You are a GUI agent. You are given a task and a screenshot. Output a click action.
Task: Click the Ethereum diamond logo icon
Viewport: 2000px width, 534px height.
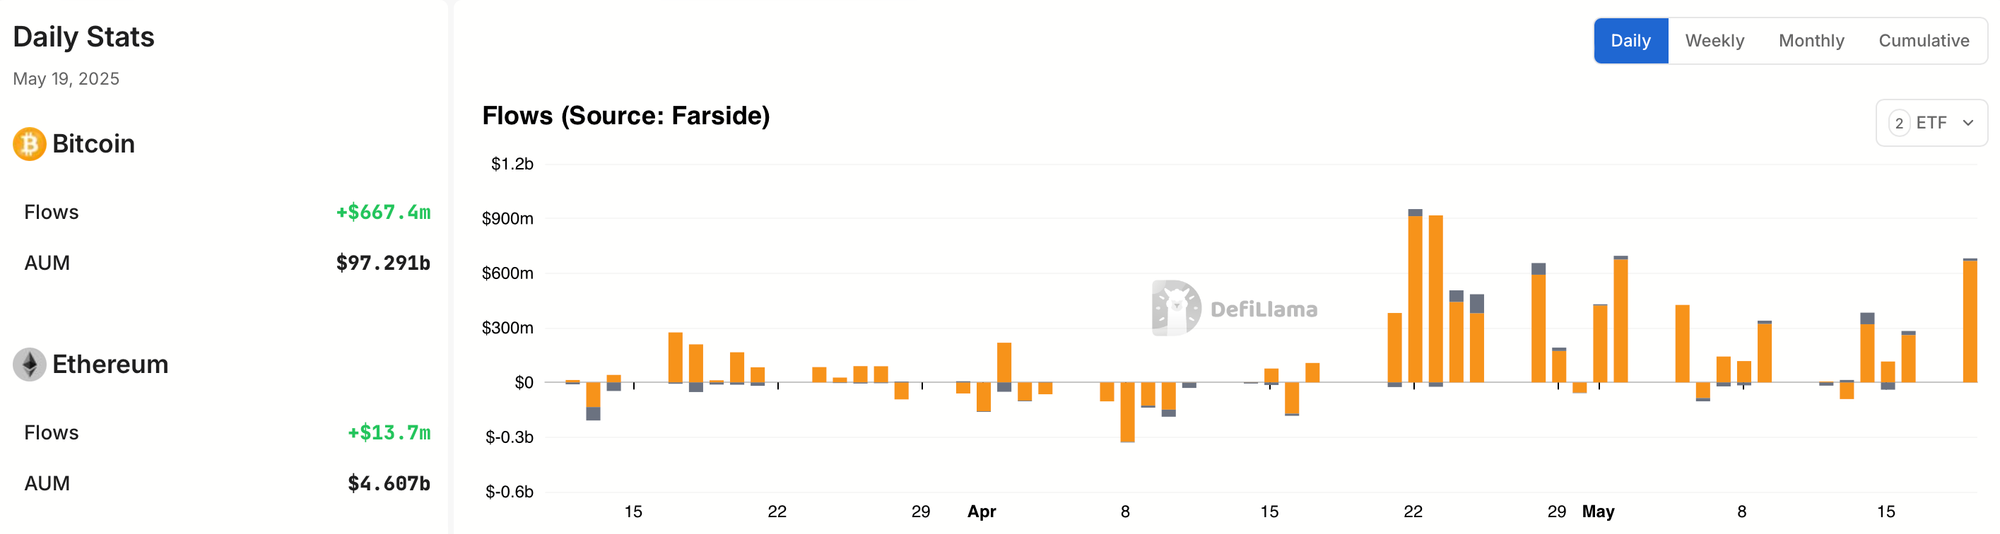click(x=29, y=364)
